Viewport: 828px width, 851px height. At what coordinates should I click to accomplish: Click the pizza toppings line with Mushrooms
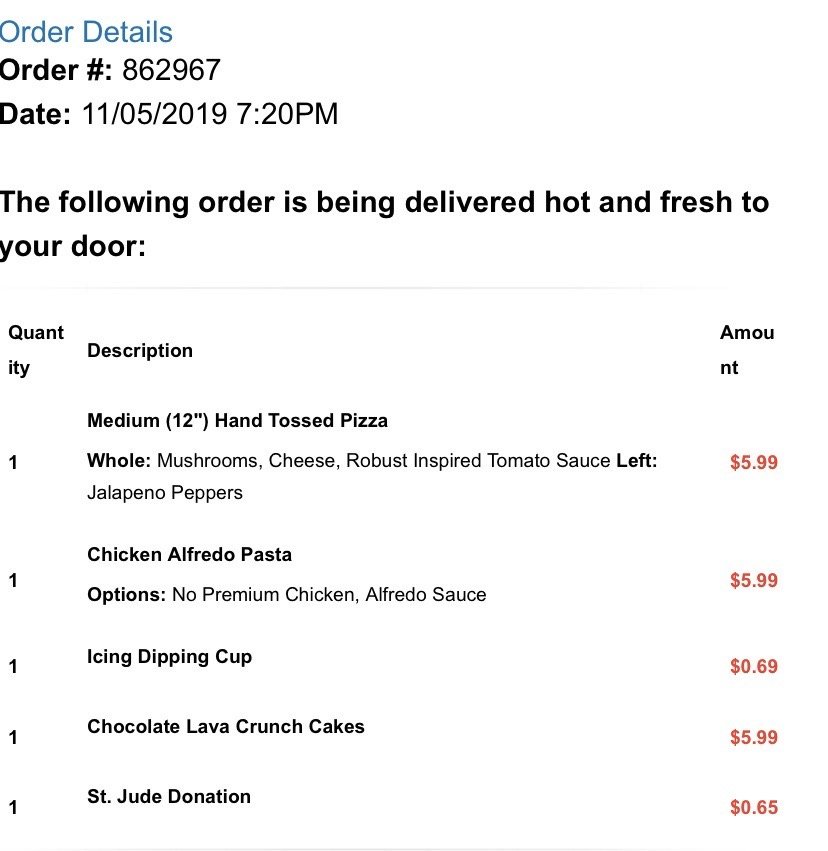click(x=372, y=462)
